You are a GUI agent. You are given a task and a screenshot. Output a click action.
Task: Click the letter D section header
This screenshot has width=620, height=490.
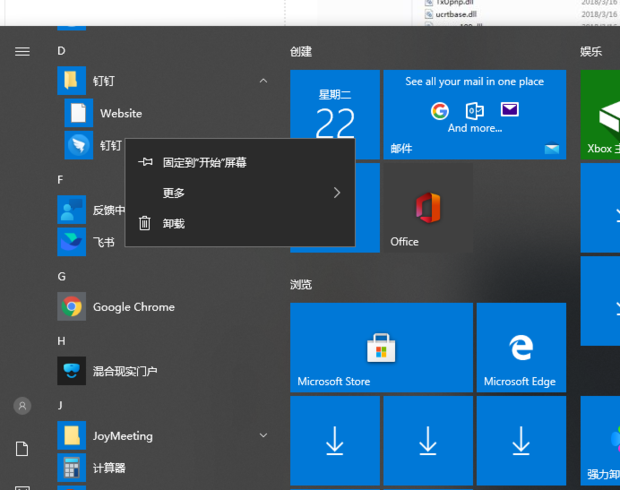(61, 51)
